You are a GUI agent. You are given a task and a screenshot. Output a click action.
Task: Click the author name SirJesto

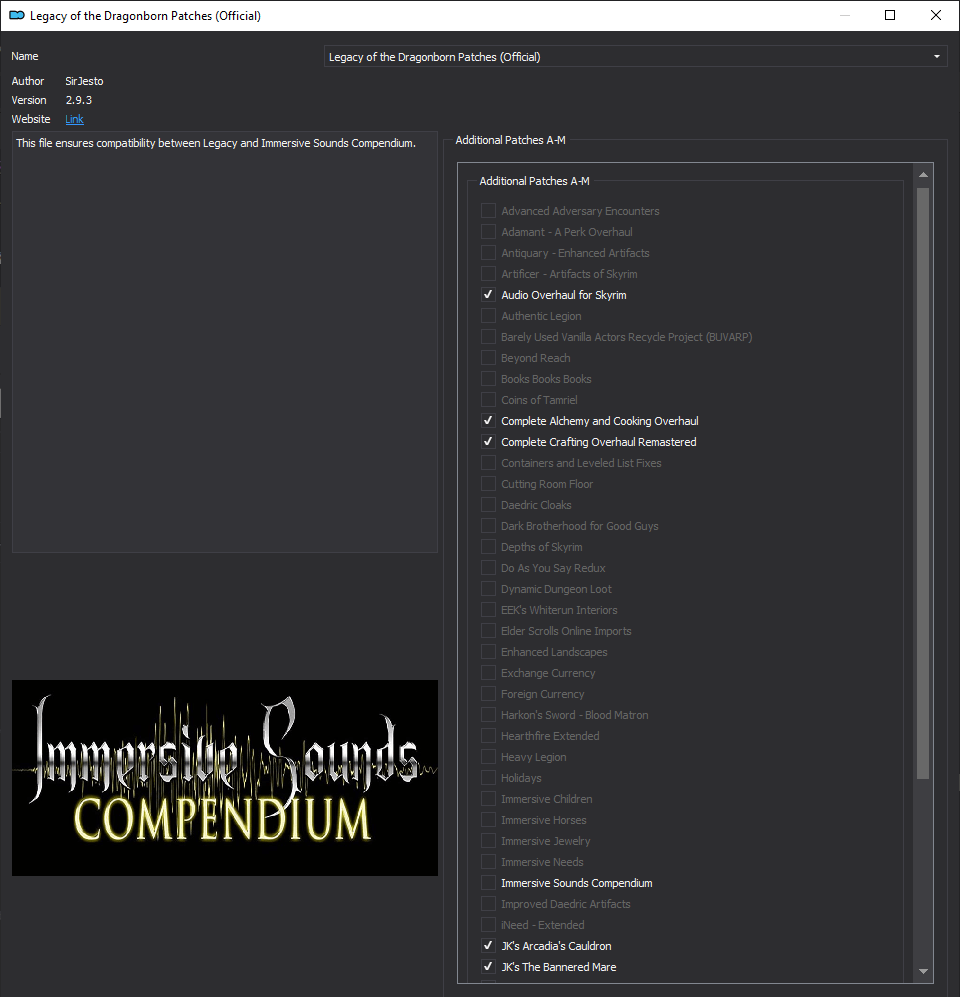85,81
